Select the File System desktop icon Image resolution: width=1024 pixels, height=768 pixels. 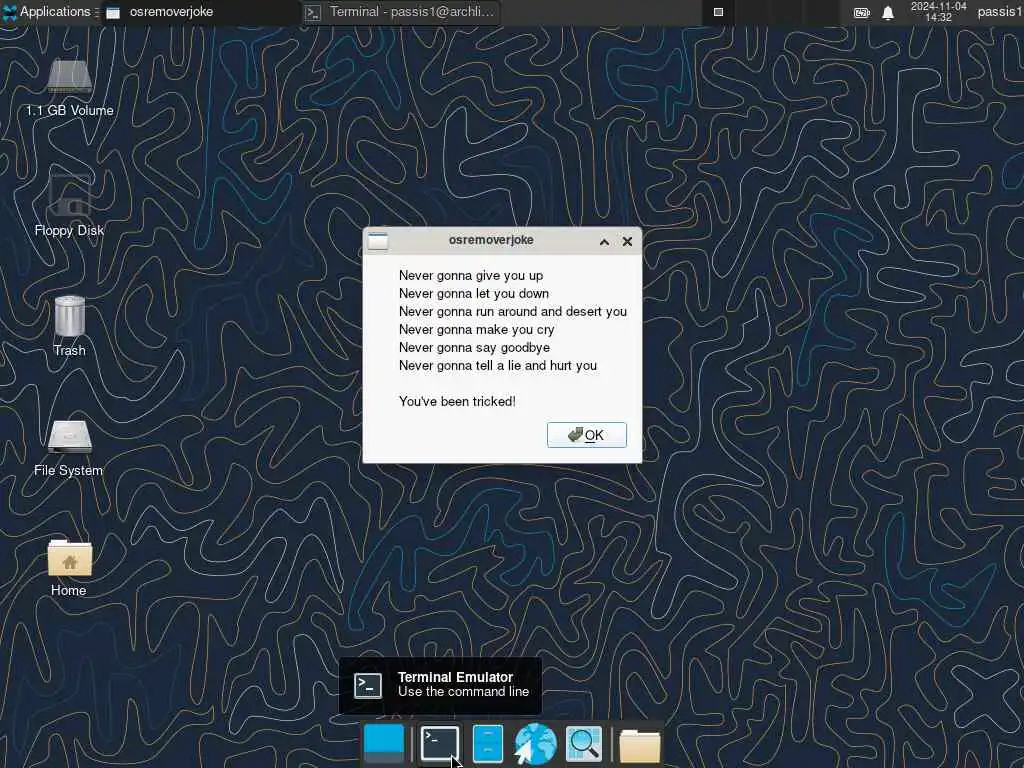(x=69, y=448)
